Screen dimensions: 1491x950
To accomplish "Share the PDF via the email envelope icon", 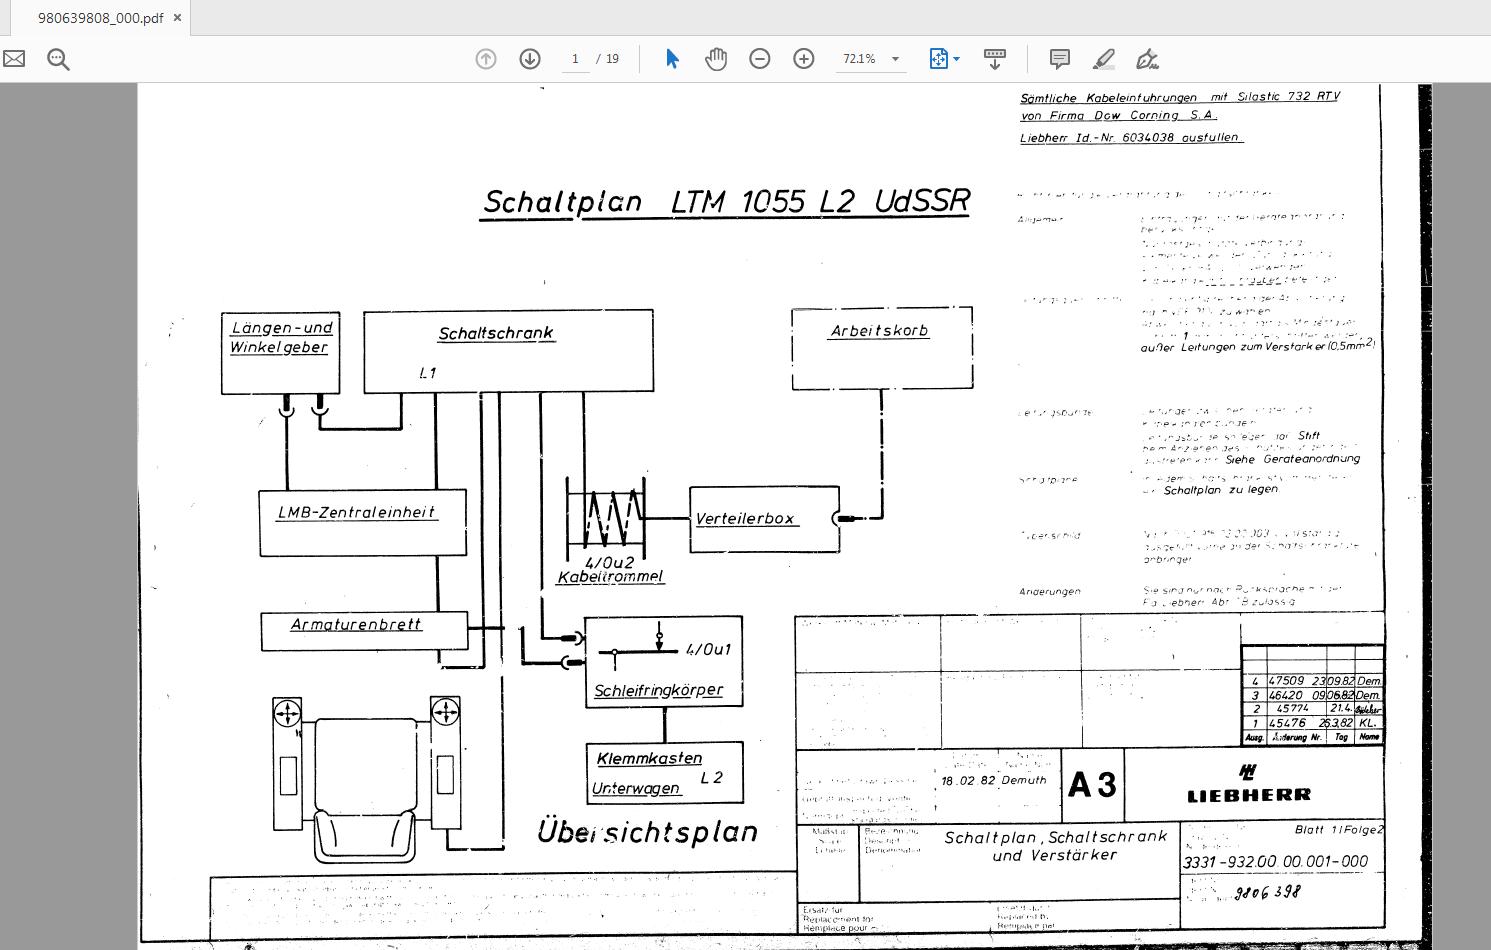I will click(14, 59).
